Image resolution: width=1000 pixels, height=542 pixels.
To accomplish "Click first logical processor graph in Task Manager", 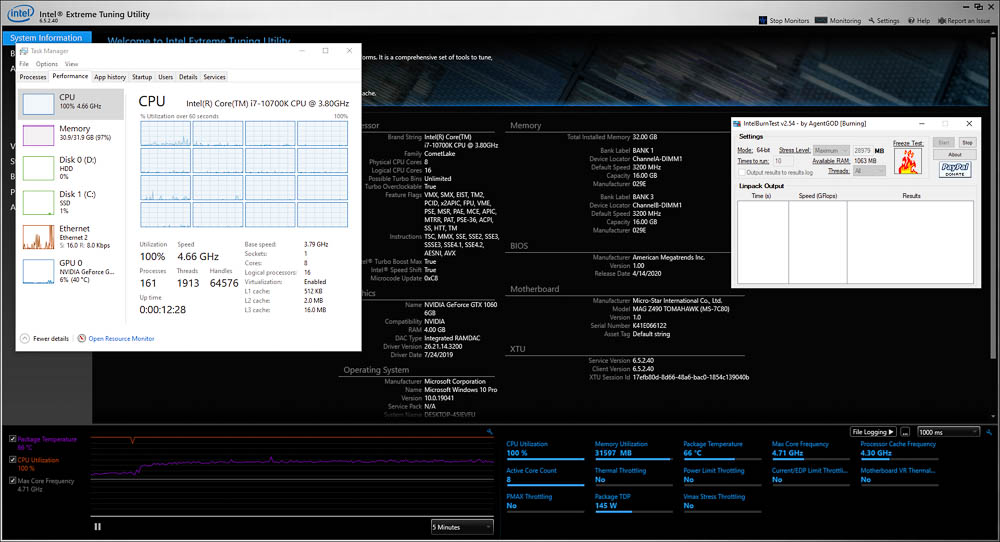I will [165, 134].
